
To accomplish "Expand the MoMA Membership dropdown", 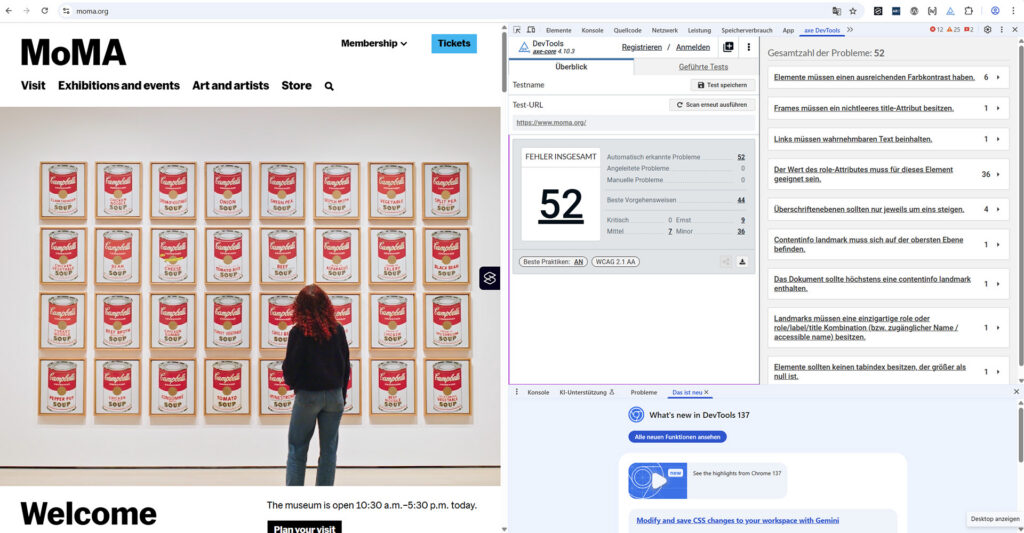I will pyautogui.click(x=374, y=43).
